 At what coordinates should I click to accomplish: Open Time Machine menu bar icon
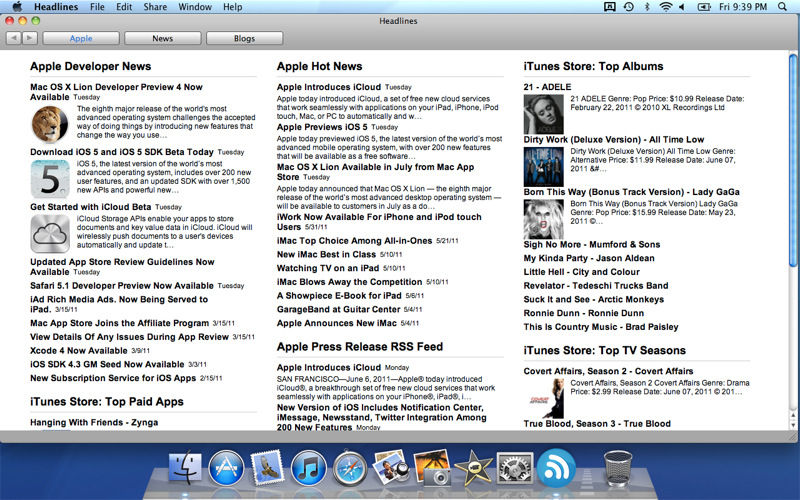[x=629, y=7]
